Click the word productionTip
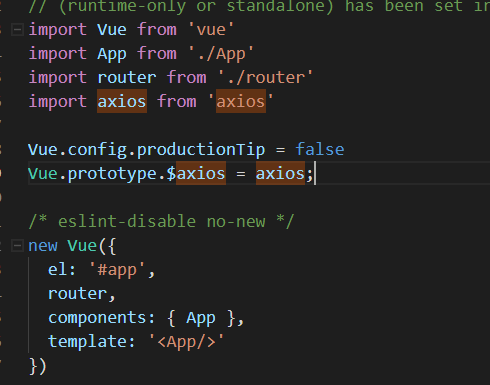The image size is (490, 385). 201,150
